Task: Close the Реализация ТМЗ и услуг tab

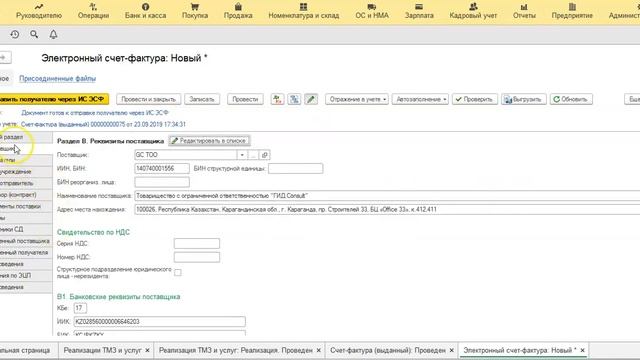Action: (147, 350)
